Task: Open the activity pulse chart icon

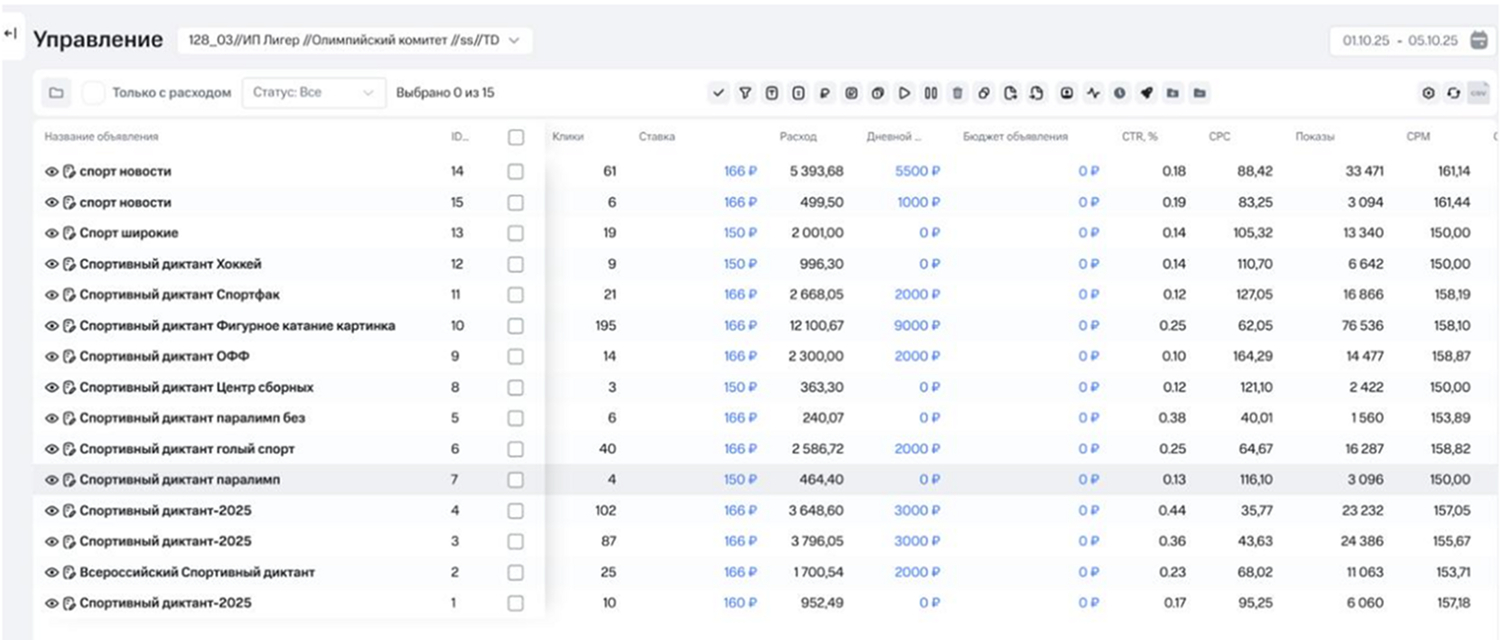Action: (1093, 93)
